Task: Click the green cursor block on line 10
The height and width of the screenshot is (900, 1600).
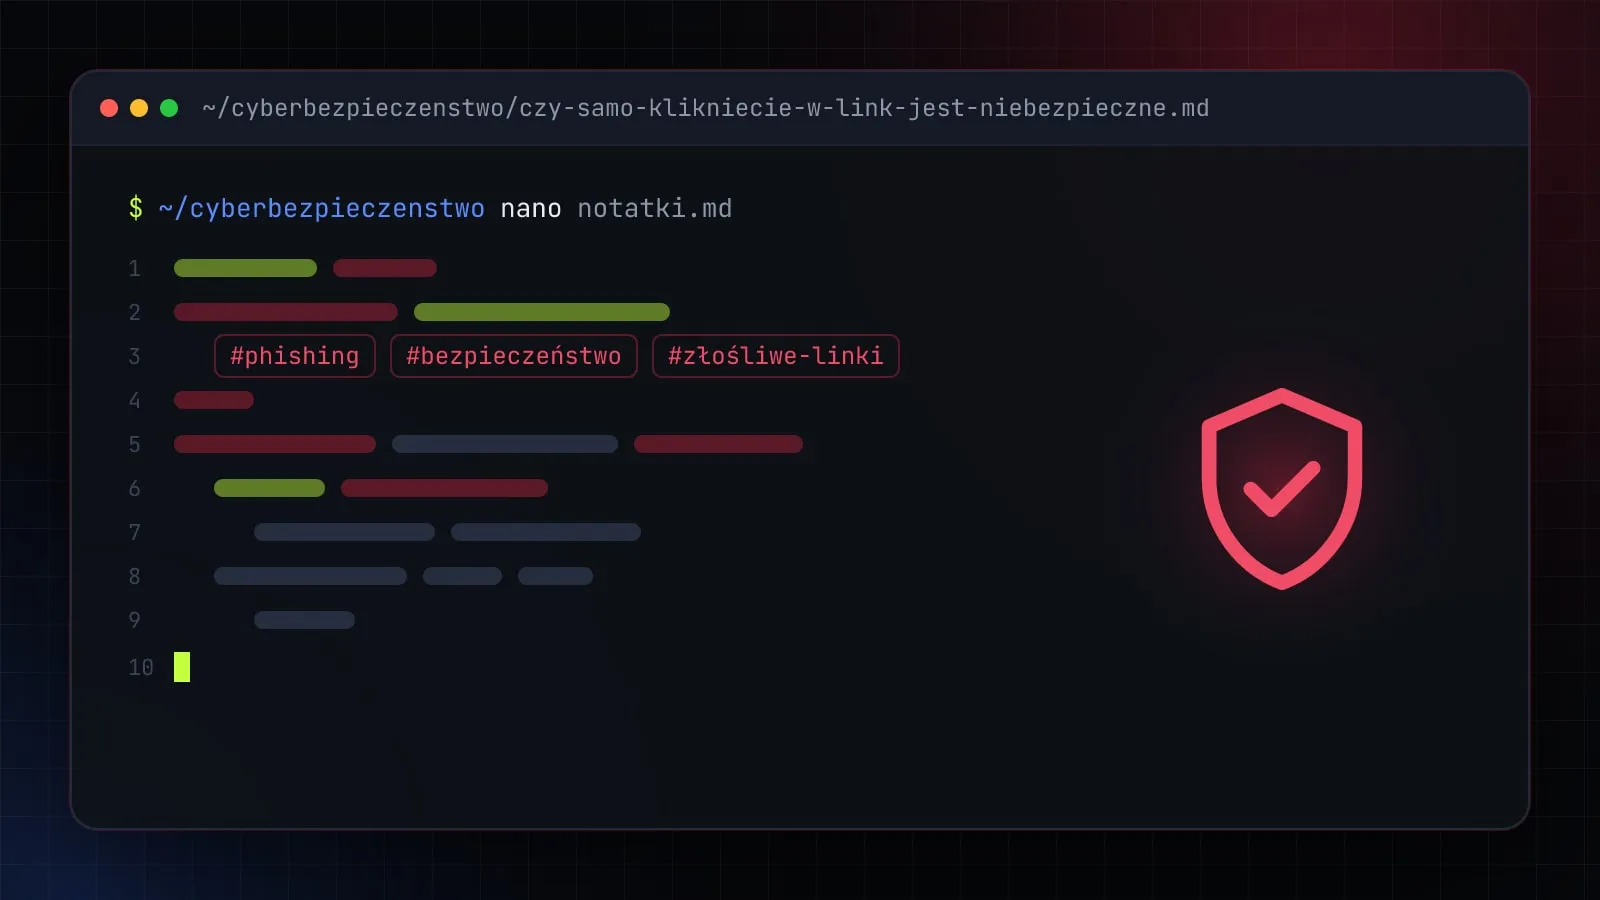Action: coord(182,667)
